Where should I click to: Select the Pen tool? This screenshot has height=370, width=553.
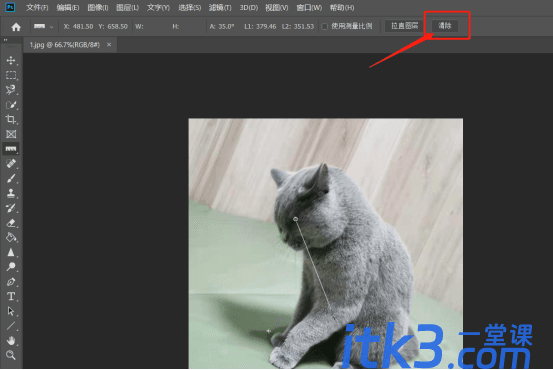(11, 281)
